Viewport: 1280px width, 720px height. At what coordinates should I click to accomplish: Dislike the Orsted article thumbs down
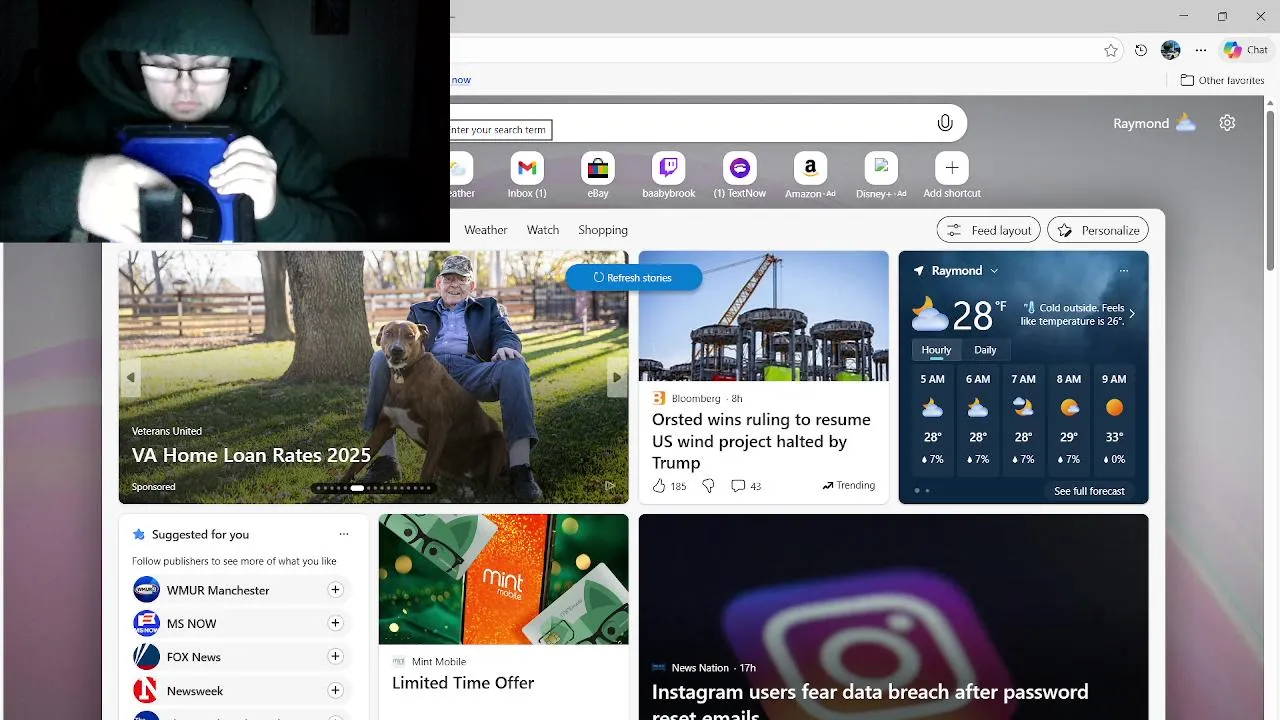708,486
